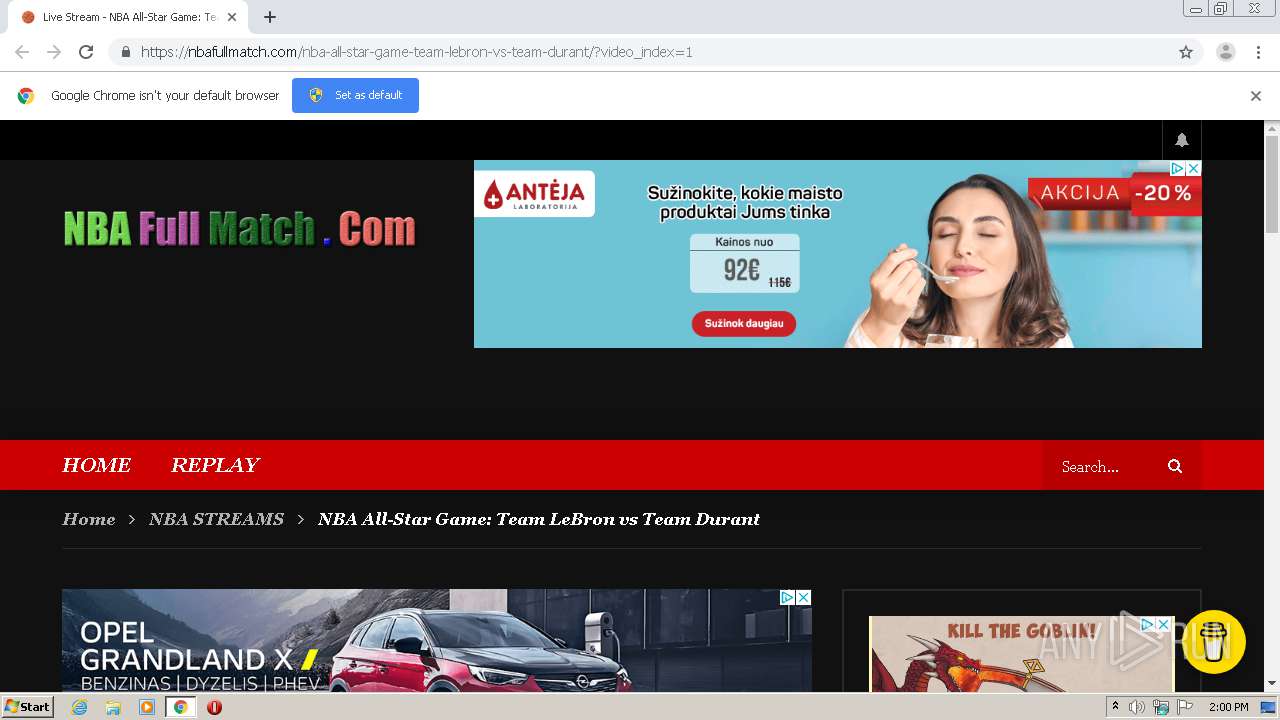Set Chrome as default browser
The width and height of the screenshot is (1280, 720).
355,95
